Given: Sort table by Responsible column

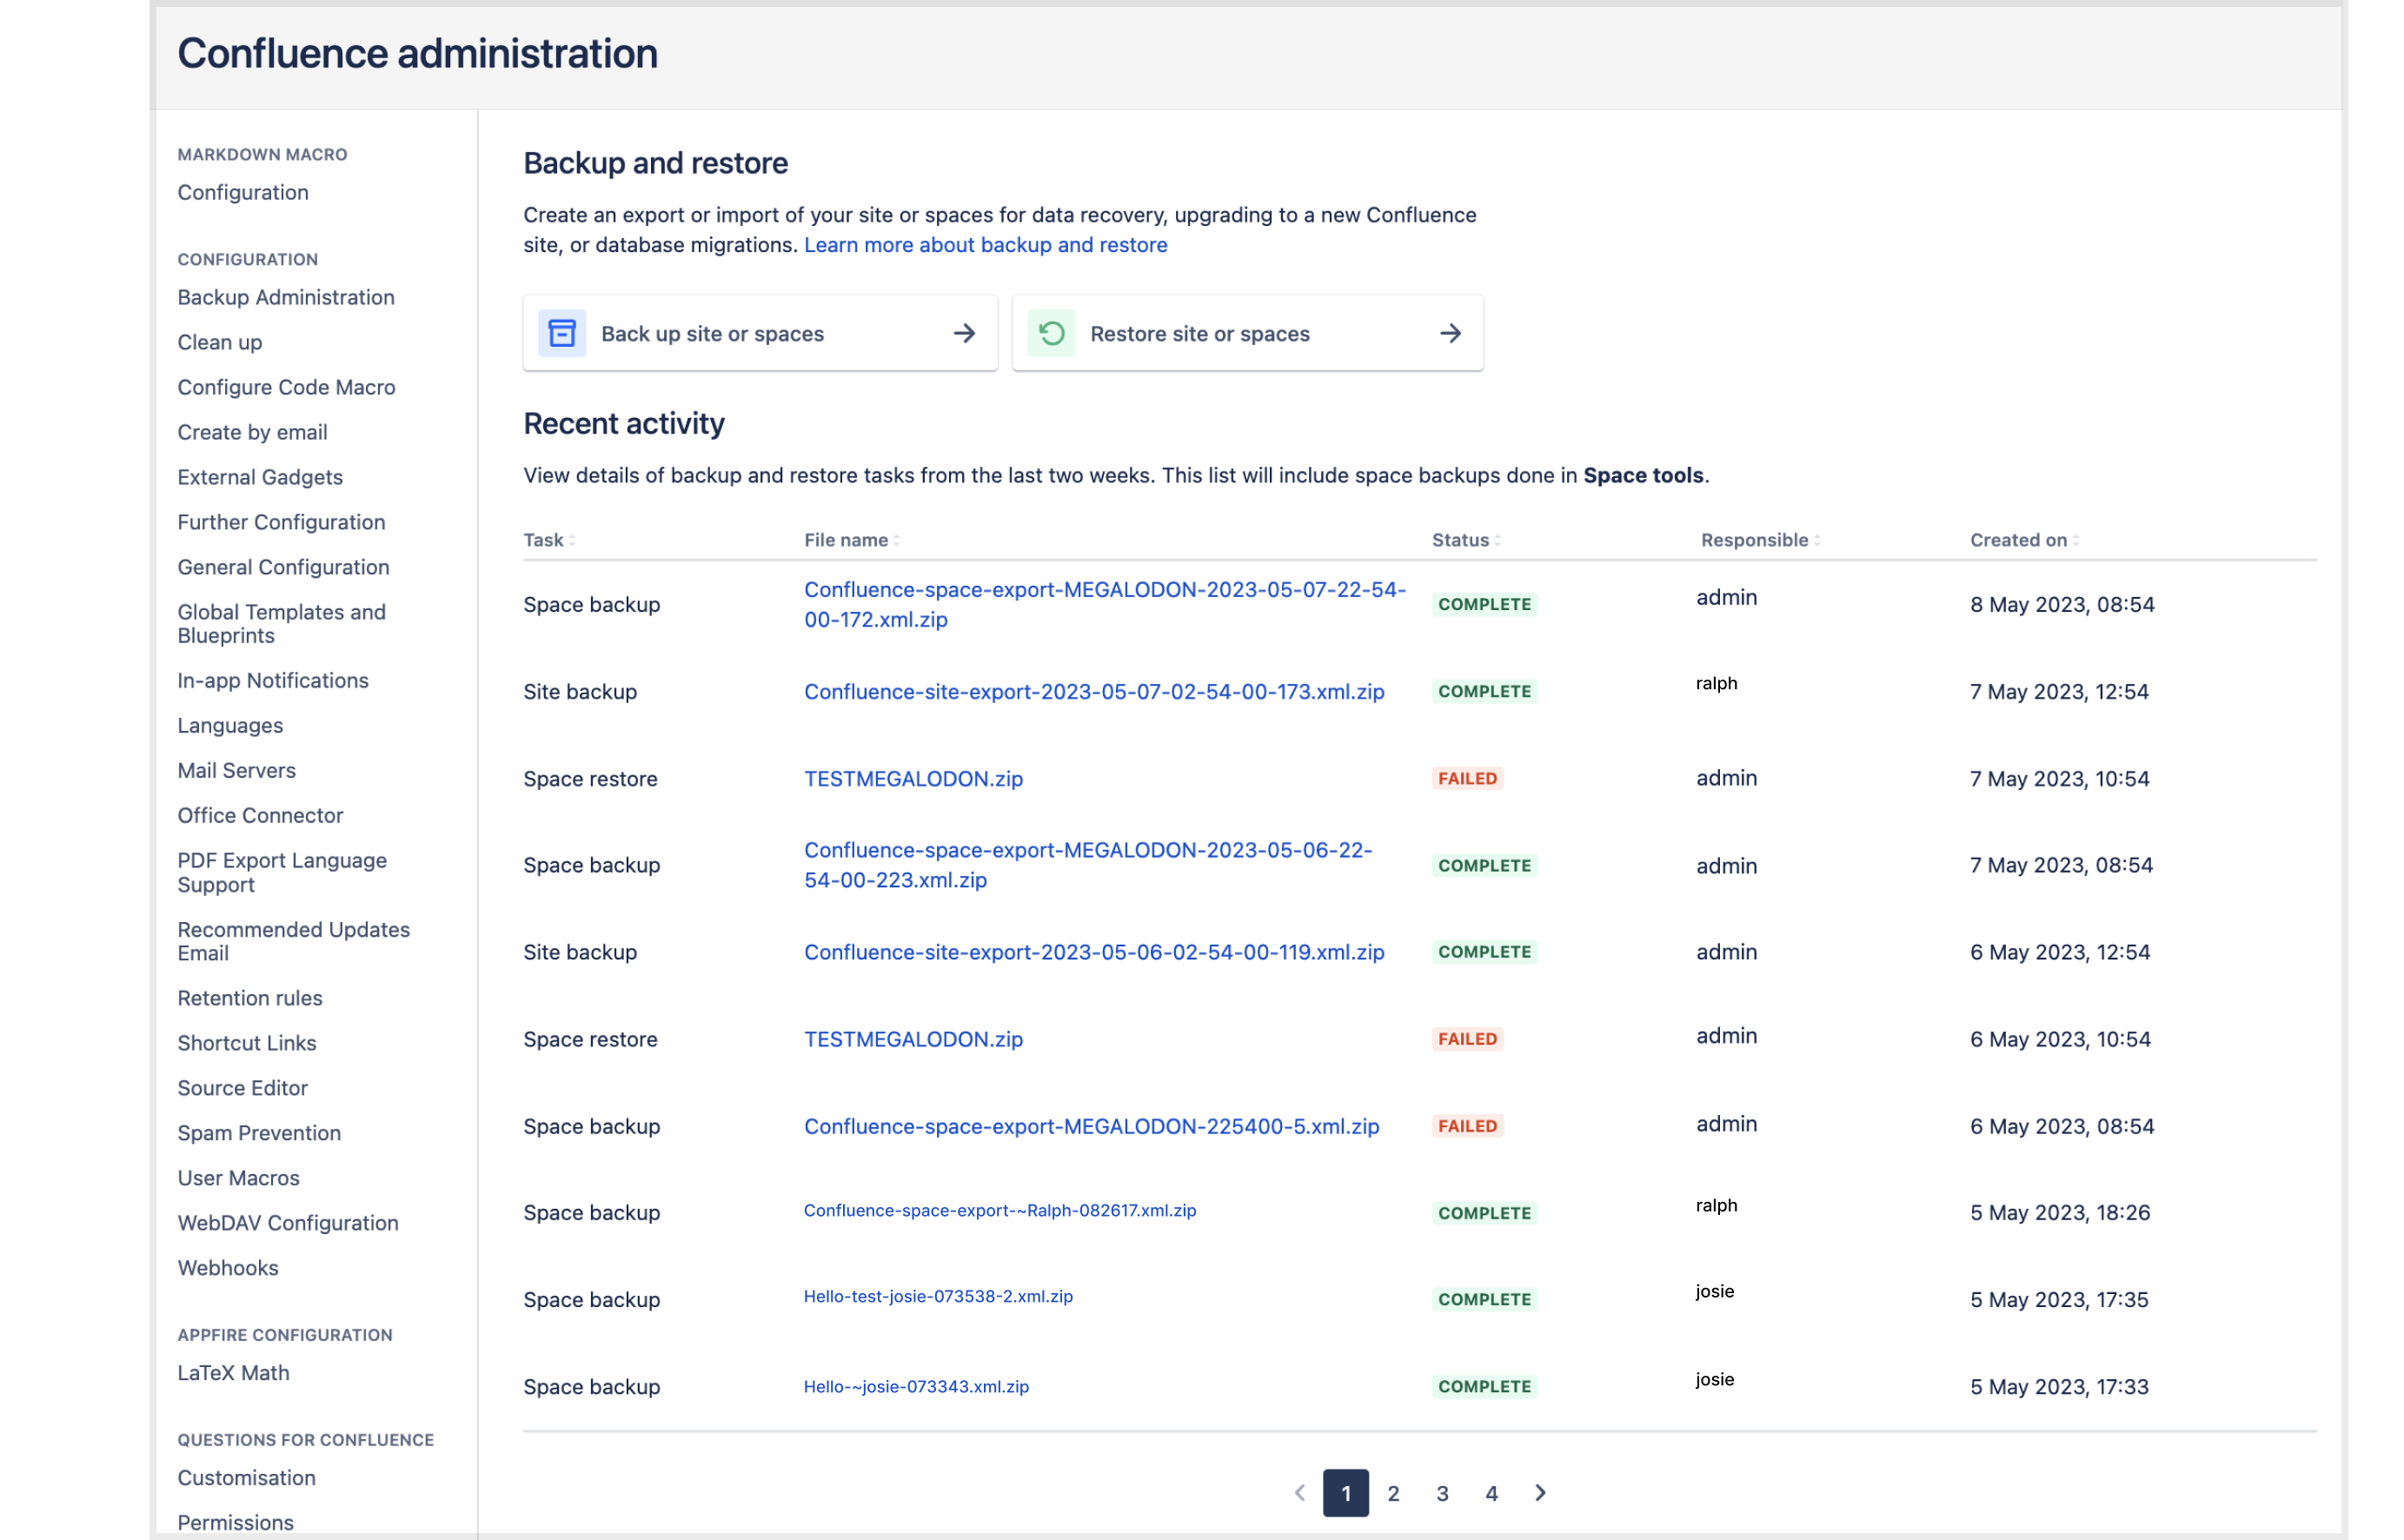Looking at the screenshot, I should tap(1760, 540).
